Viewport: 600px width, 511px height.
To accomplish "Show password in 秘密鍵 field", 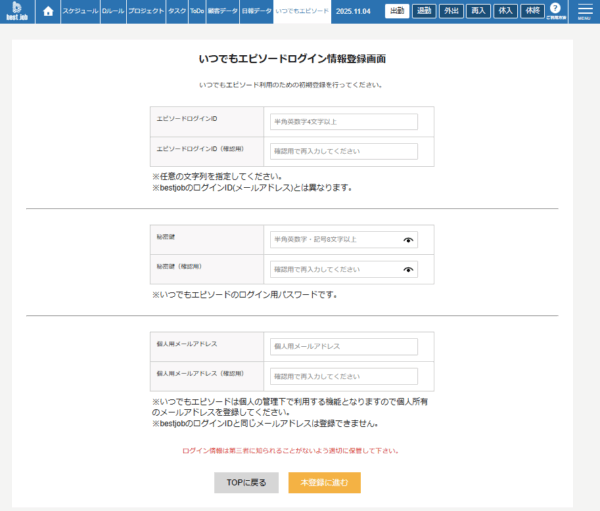I will click(408, 240).
